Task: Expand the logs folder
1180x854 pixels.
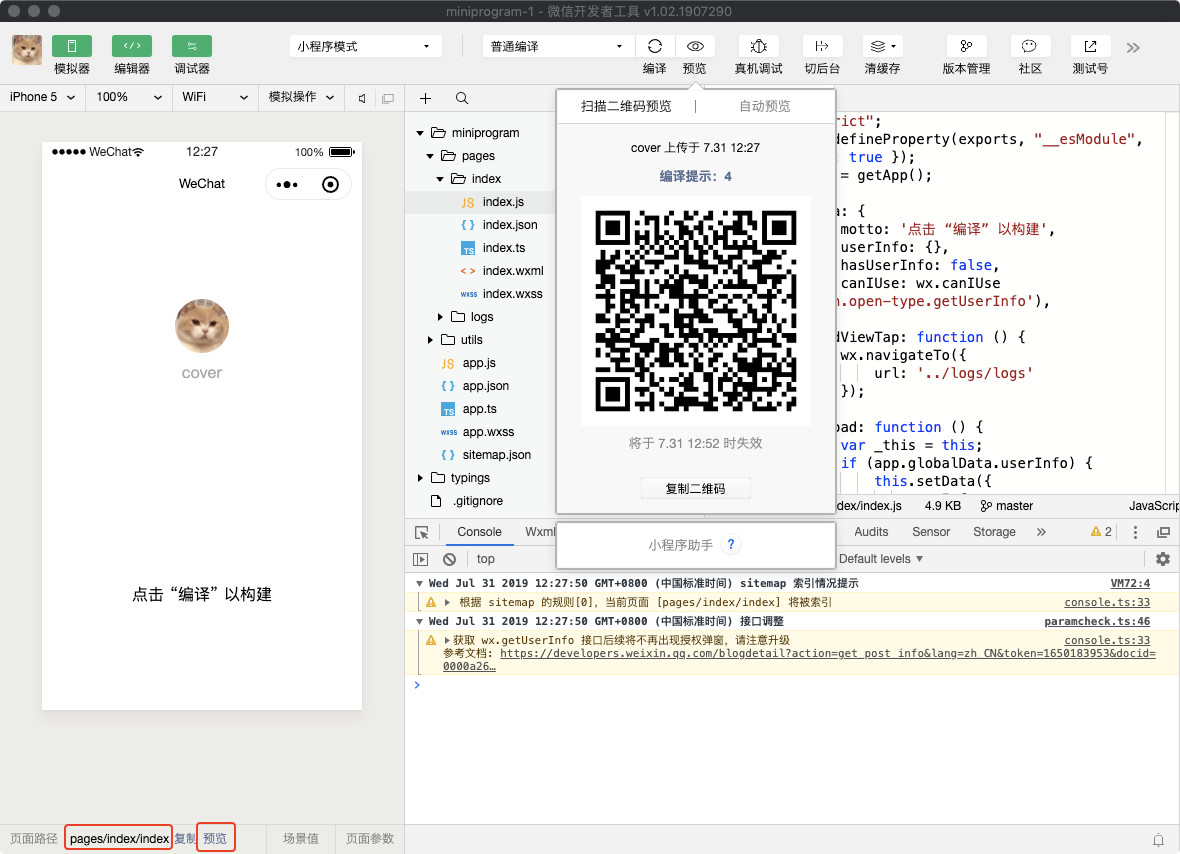Action: 440,317
